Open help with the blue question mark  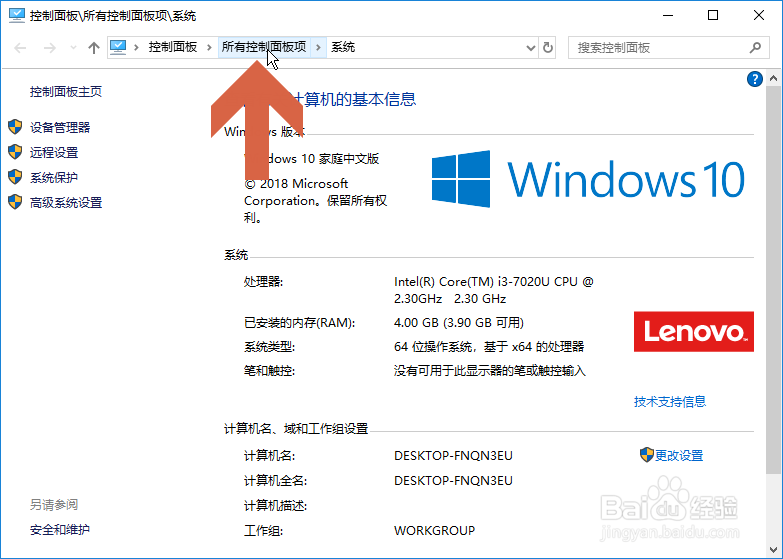point(755,79)
